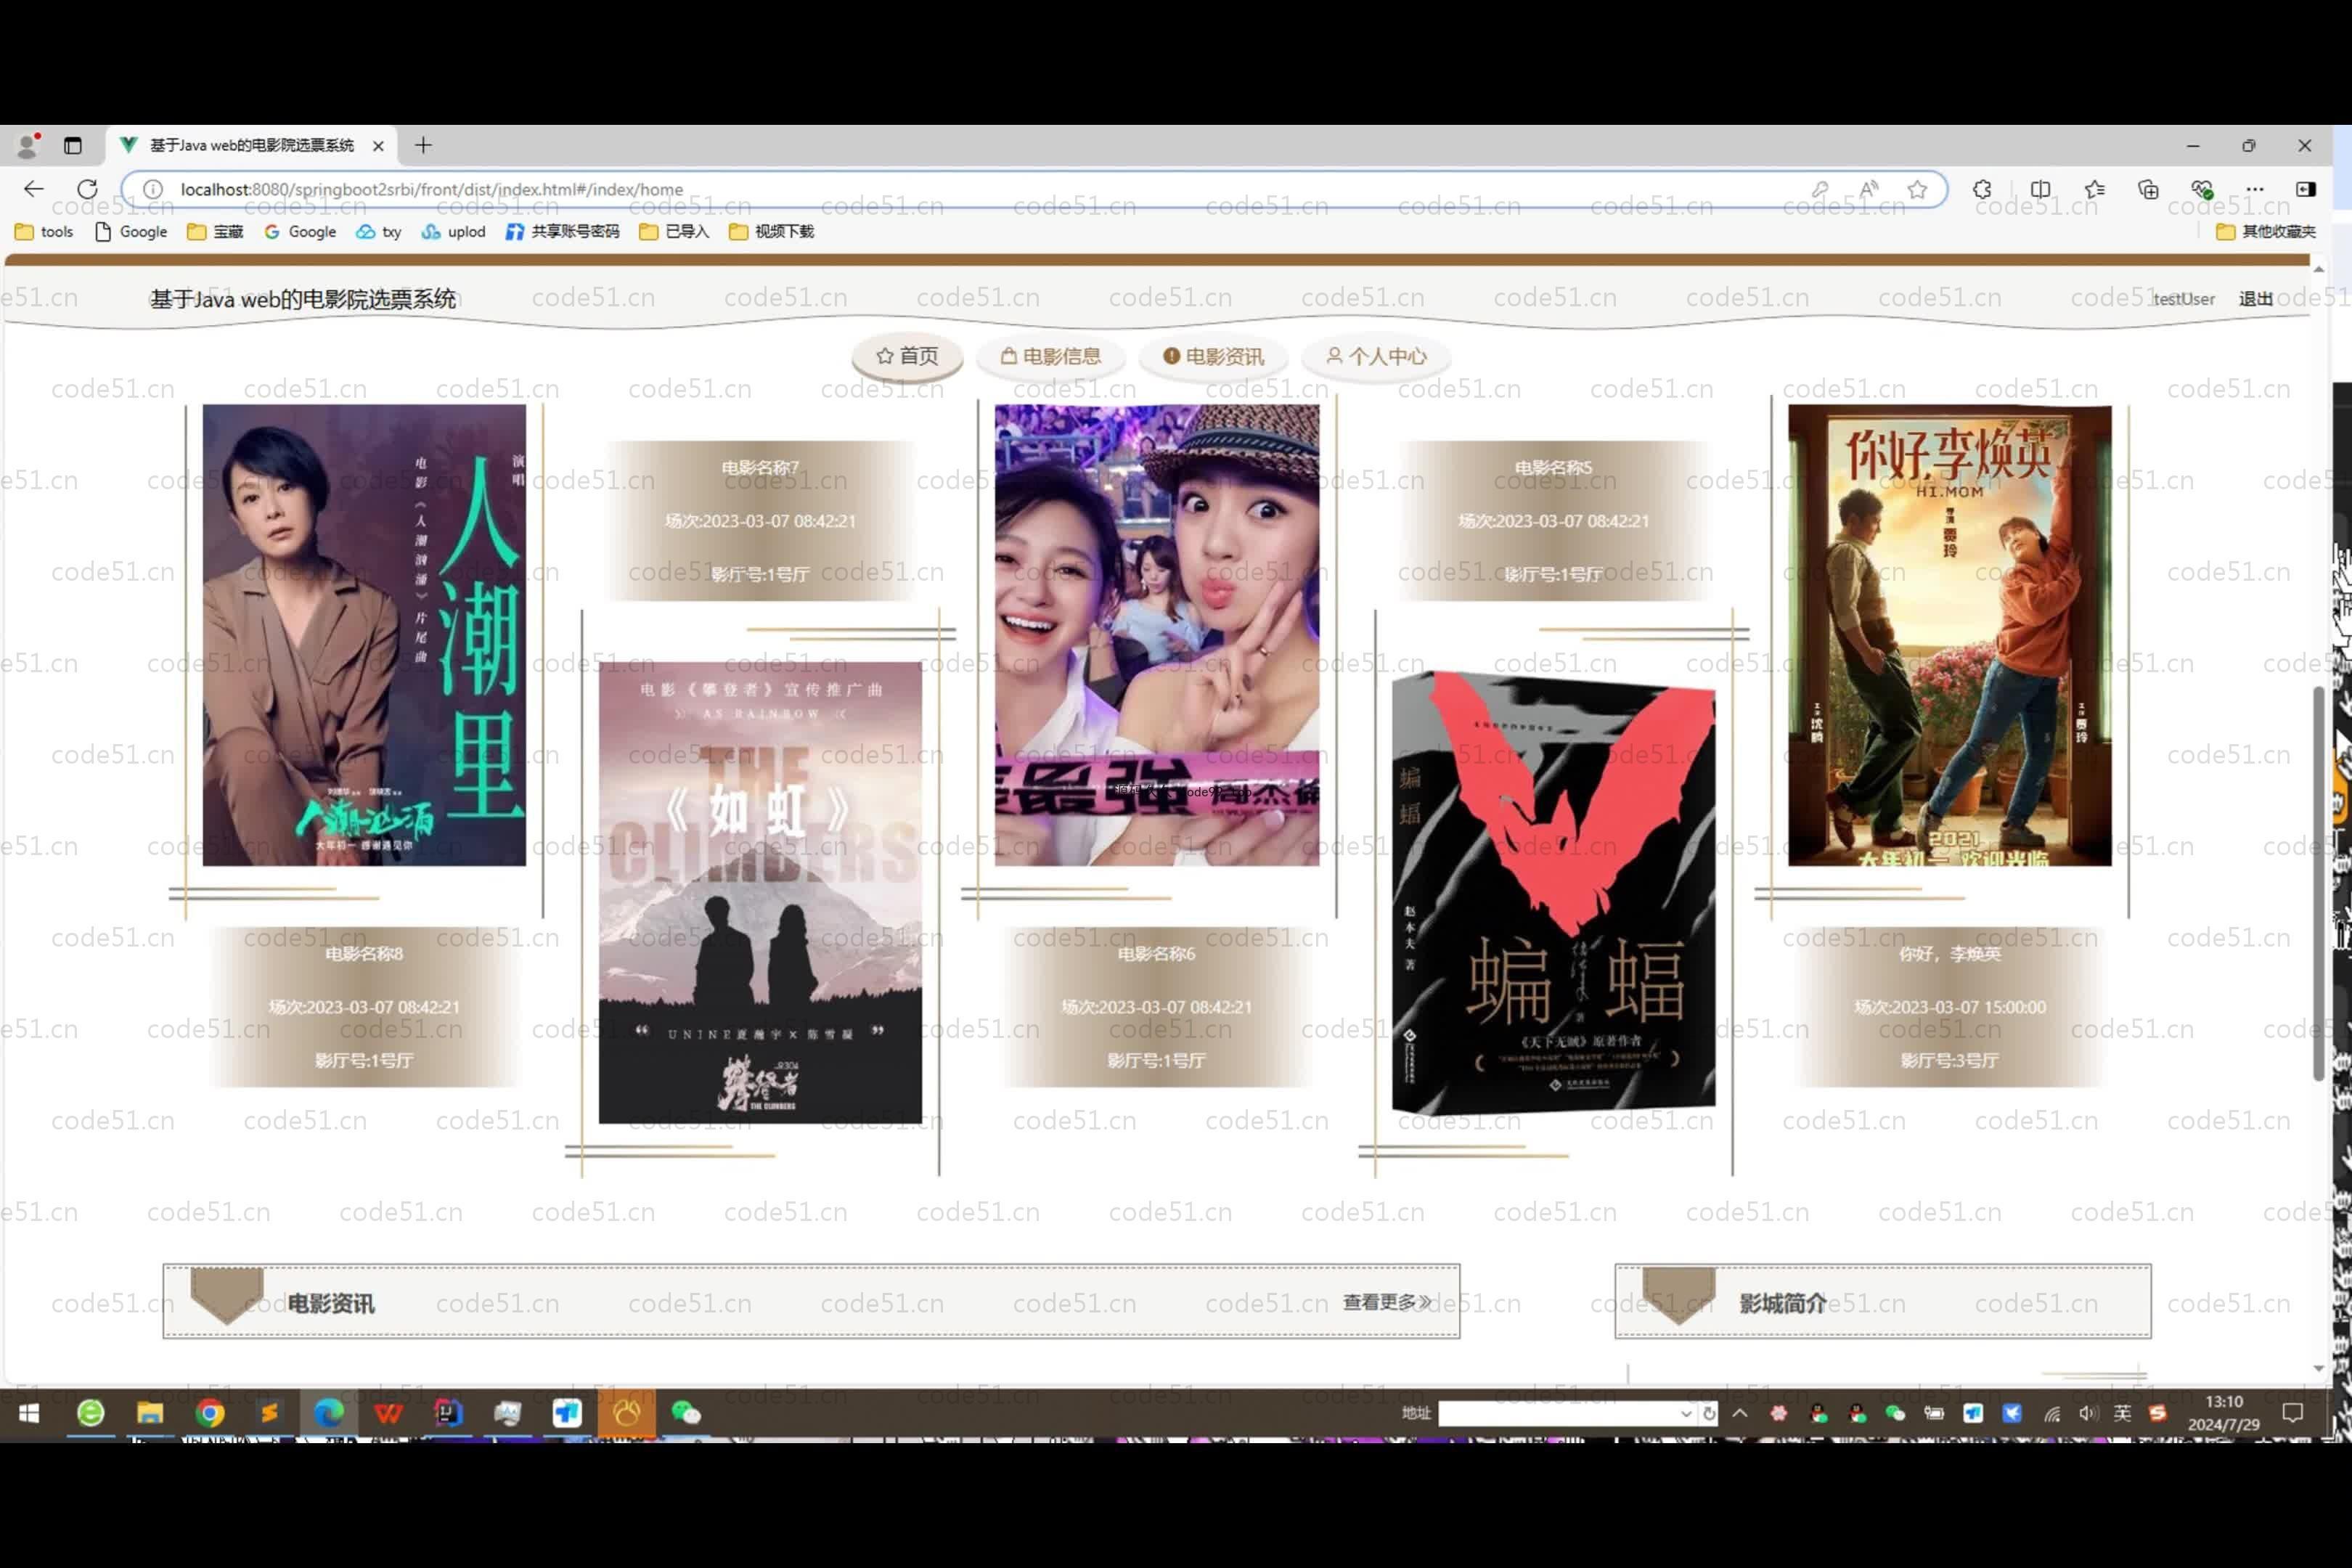Screen dimensions: 2352x1568
Task: Open the tab actions icon
Action: pos(72,145)
